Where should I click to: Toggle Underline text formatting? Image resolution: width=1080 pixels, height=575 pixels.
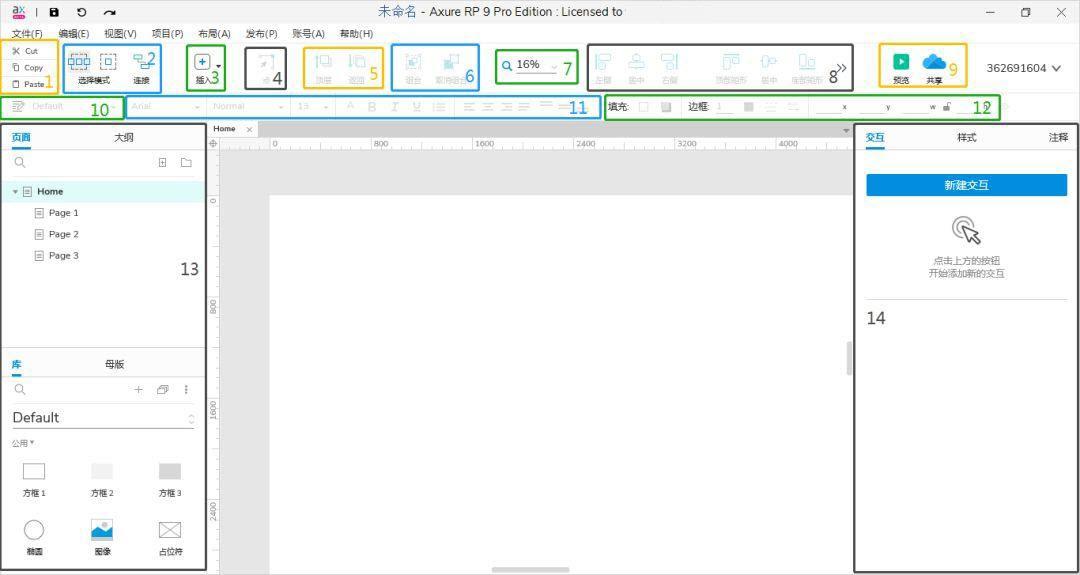tap(417, 107)
